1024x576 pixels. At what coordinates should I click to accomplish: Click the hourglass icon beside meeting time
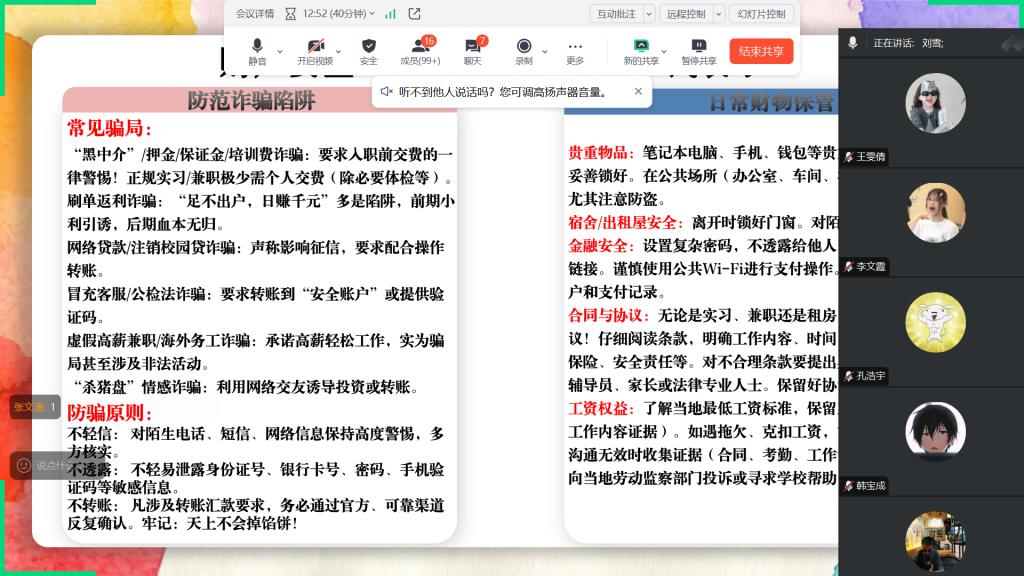coord(291,13)
